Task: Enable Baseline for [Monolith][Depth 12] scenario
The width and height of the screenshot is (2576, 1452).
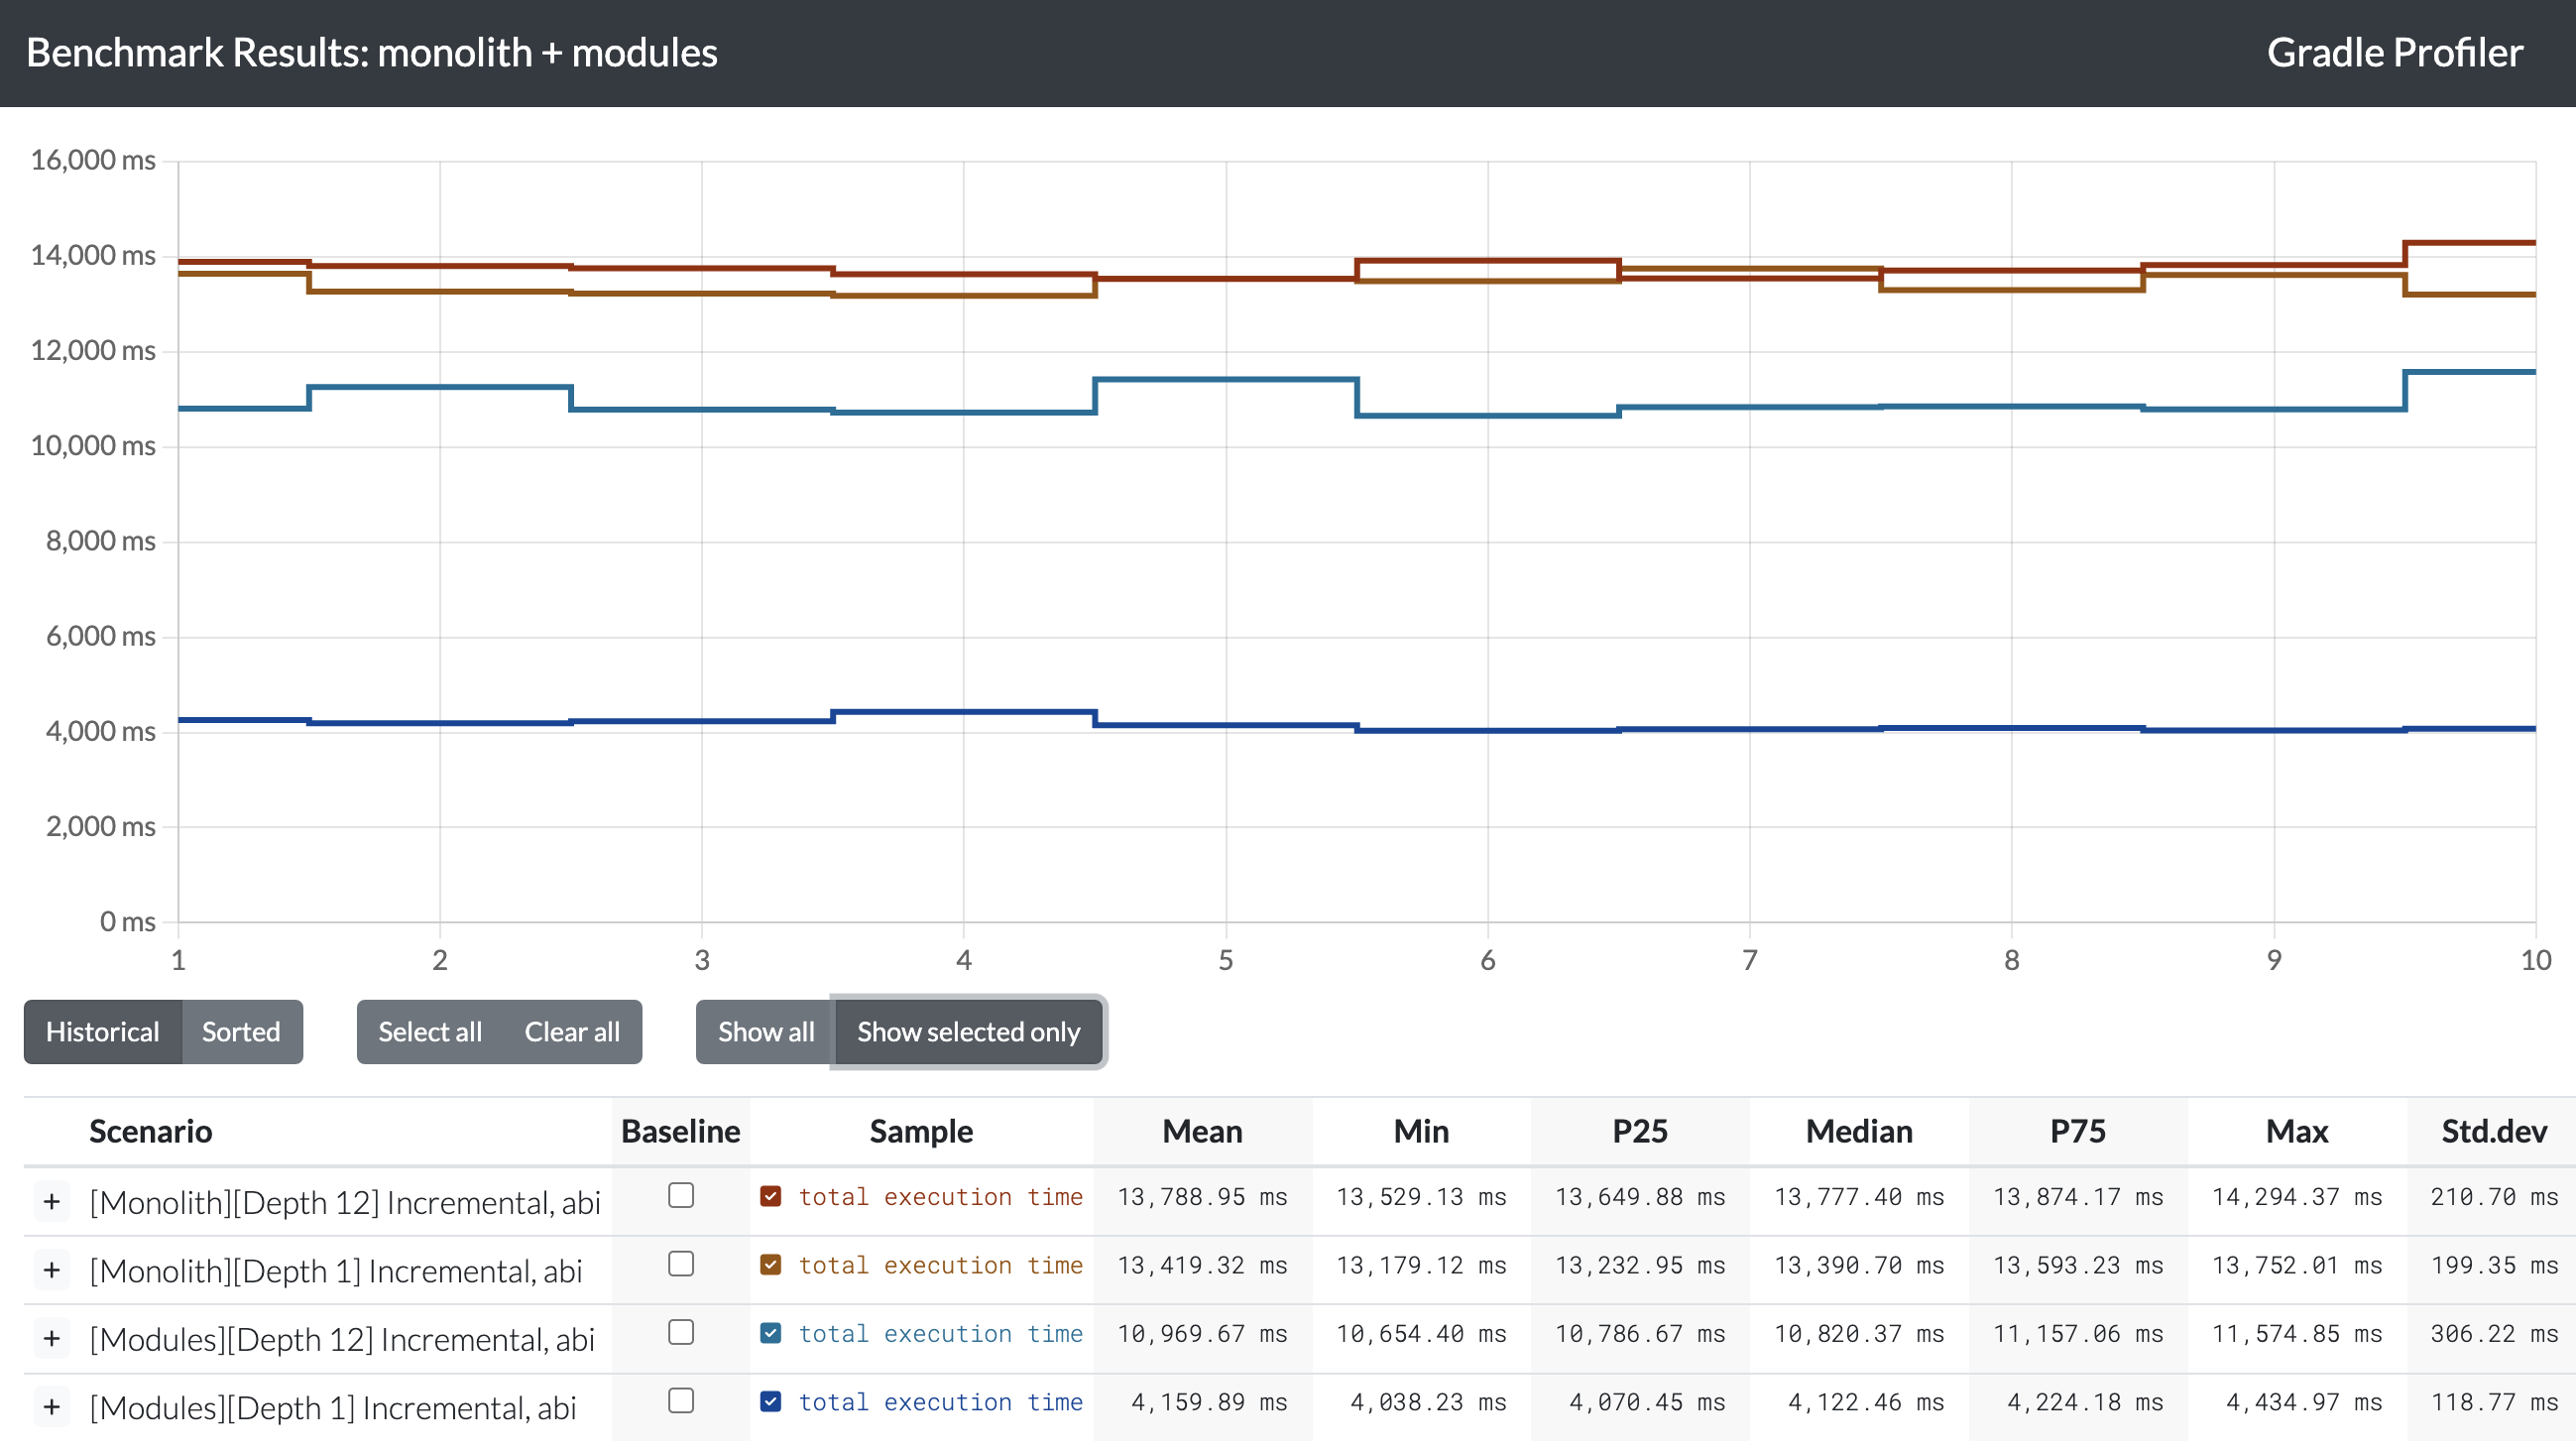Action: point(680,1195)
